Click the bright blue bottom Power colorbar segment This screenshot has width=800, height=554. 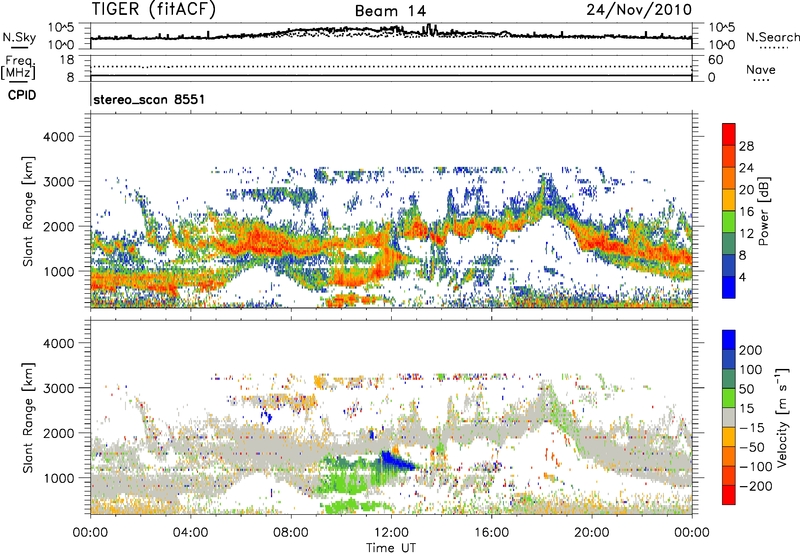click(x=729, y=287)
